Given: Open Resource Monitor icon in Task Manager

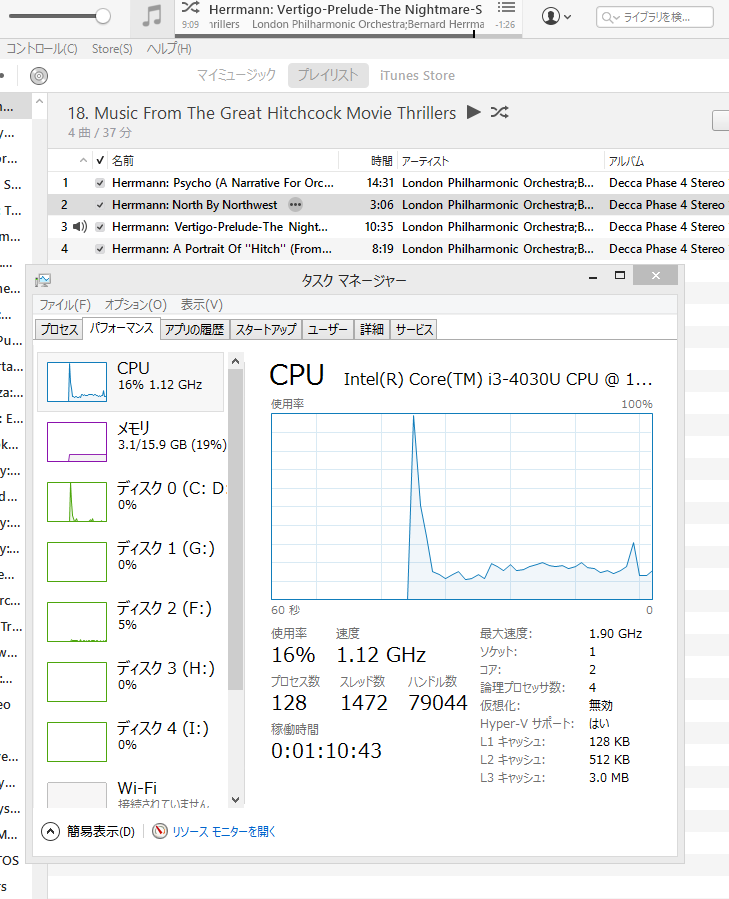Looking at the screenshot, I should tap(159, 831).
